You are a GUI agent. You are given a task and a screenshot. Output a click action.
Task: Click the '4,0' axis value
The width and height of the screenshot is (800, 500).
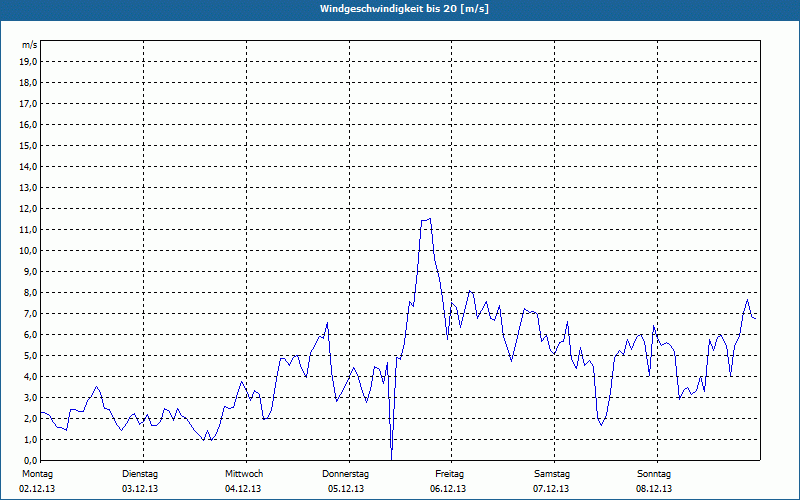[x=31, y=377]
